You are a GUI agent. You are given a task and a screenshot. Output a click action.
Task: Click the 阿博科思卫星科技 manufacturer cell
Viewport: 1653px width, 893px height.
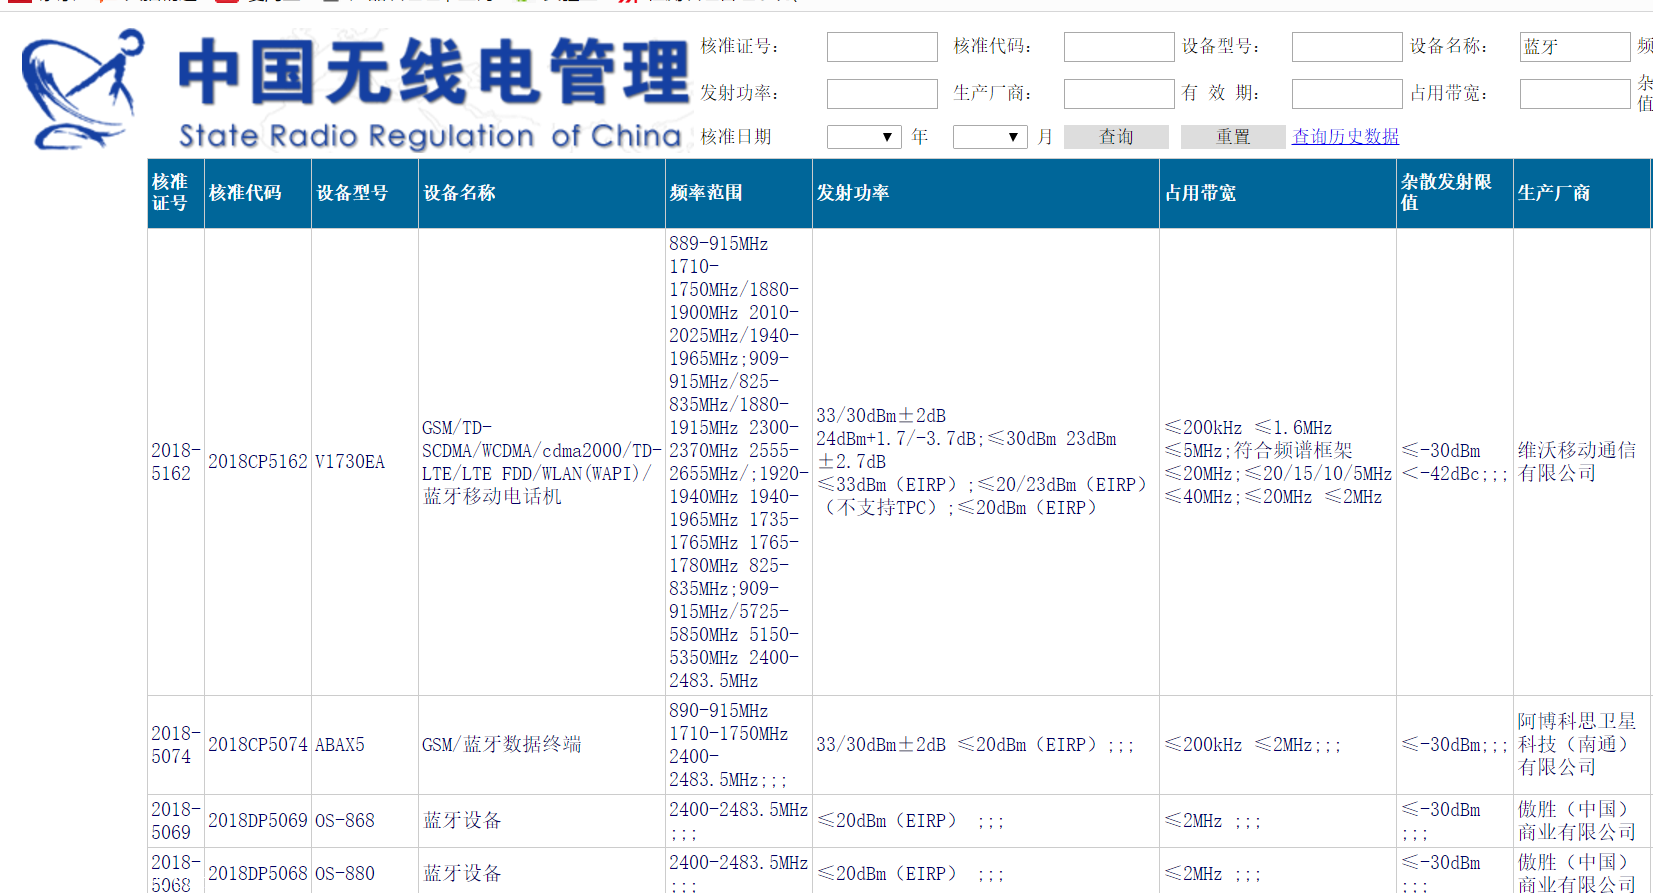1582,745
